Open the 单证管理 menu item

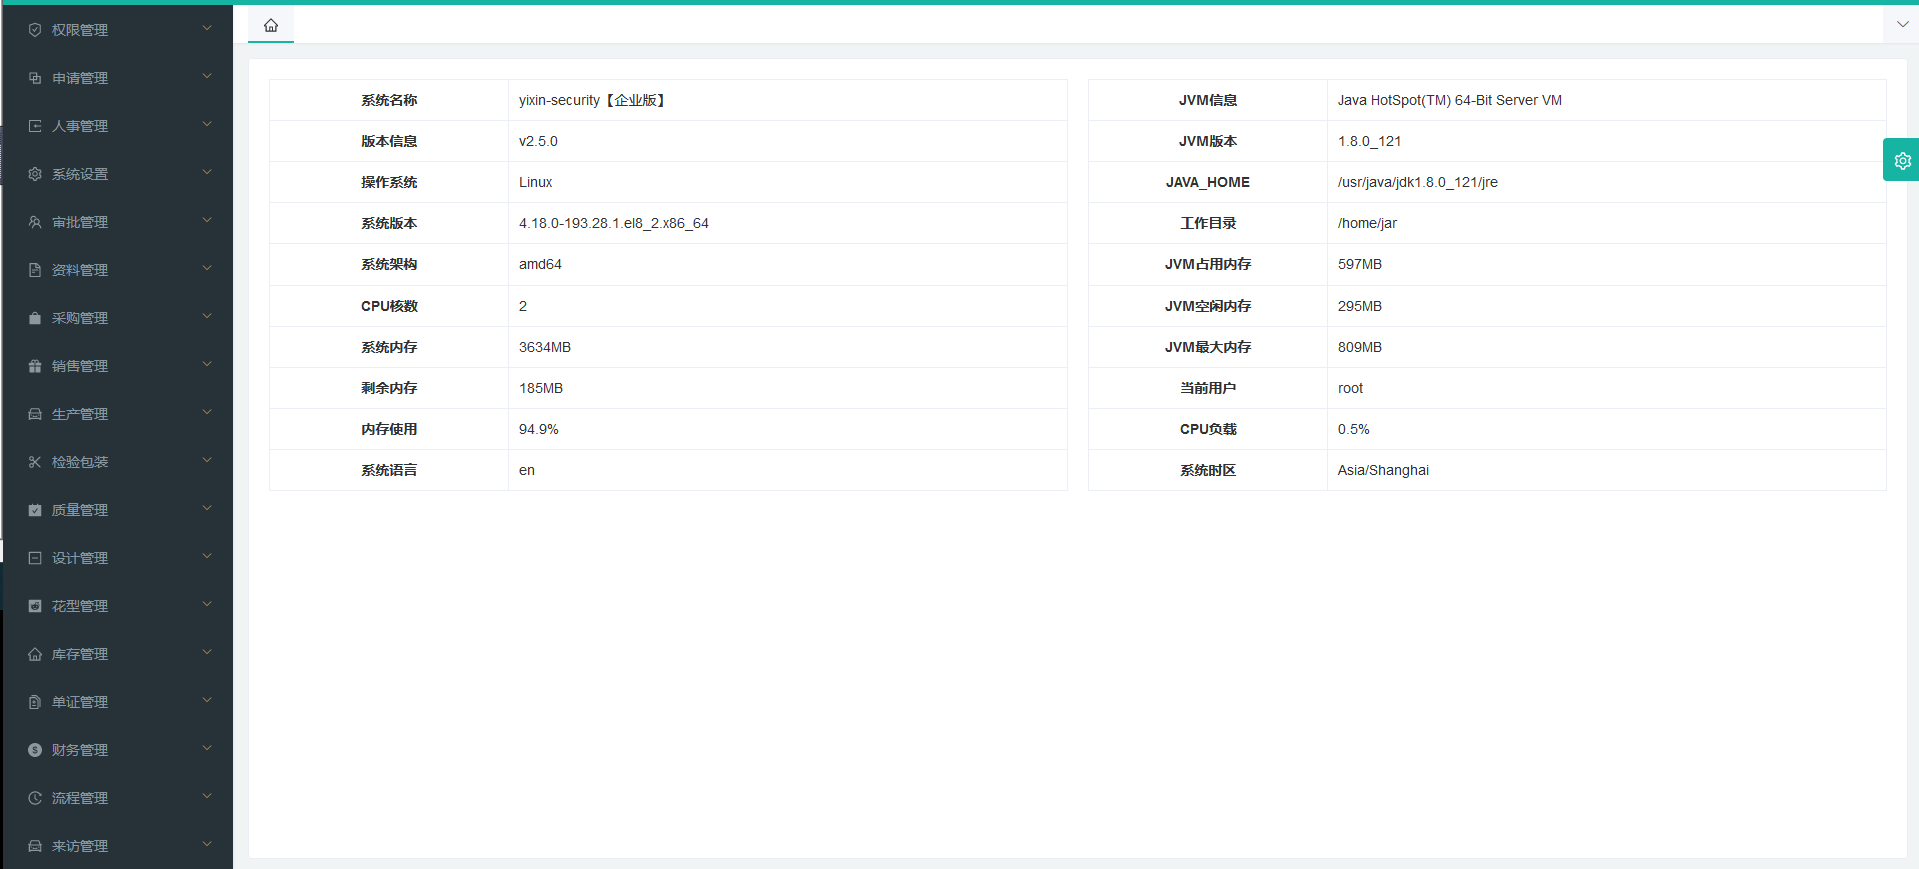click(118, 702)
